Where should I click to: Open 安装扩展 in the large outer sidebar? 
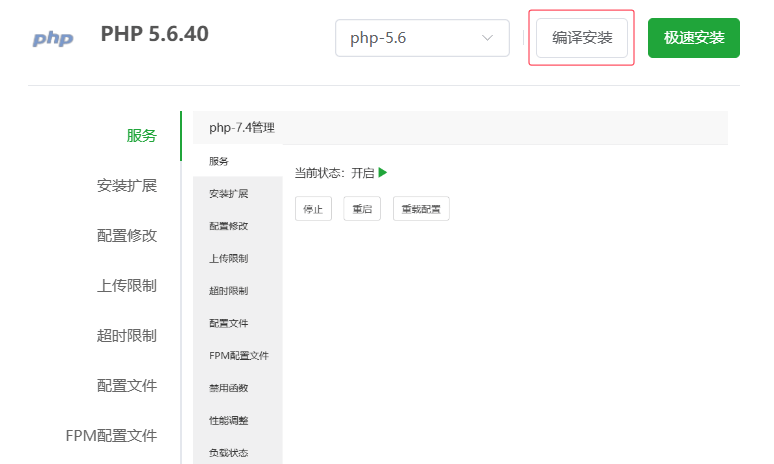tap(127, 186)
